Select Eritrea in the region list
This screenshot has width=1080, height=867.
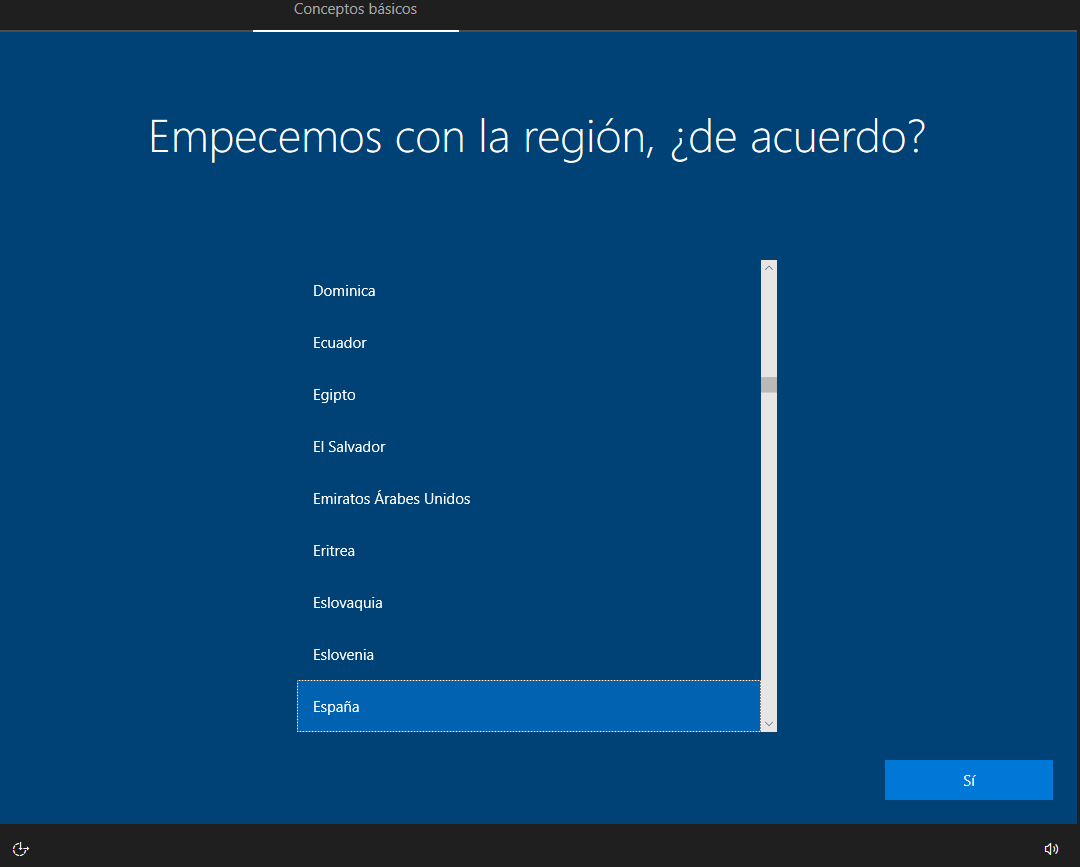pos(529,550)
